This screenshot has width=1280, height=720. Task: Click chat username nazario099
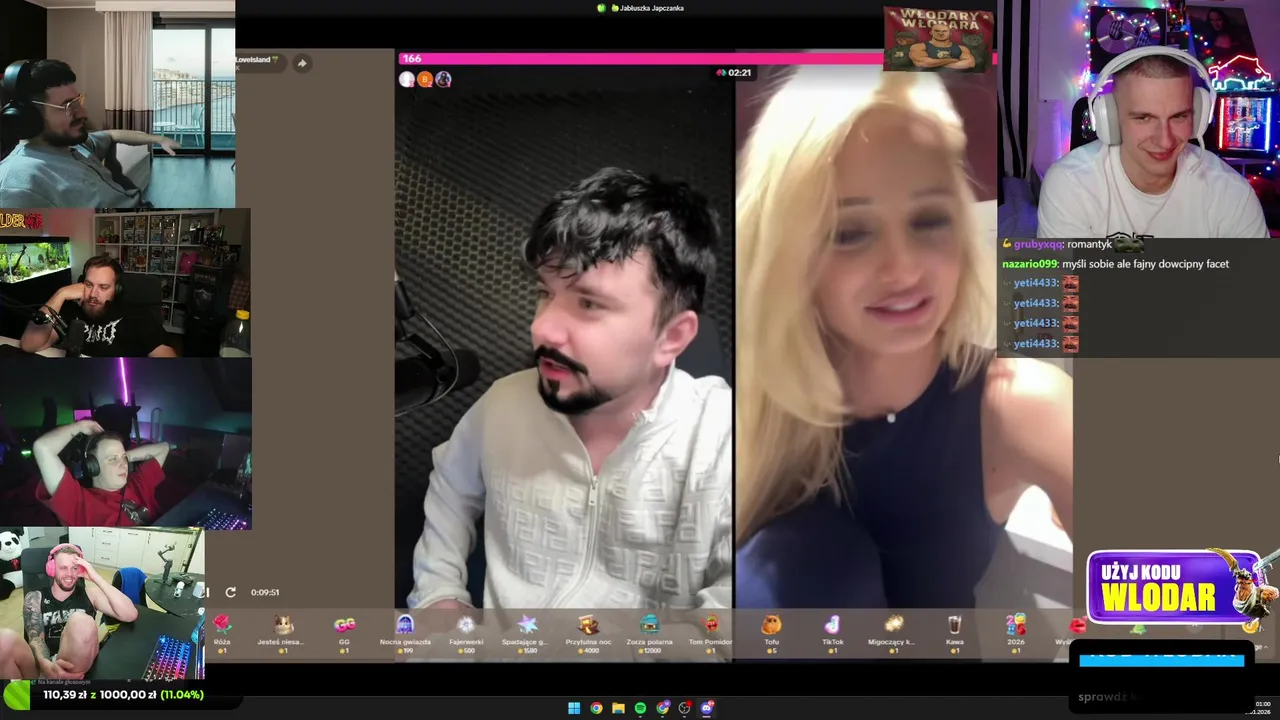1030,264
